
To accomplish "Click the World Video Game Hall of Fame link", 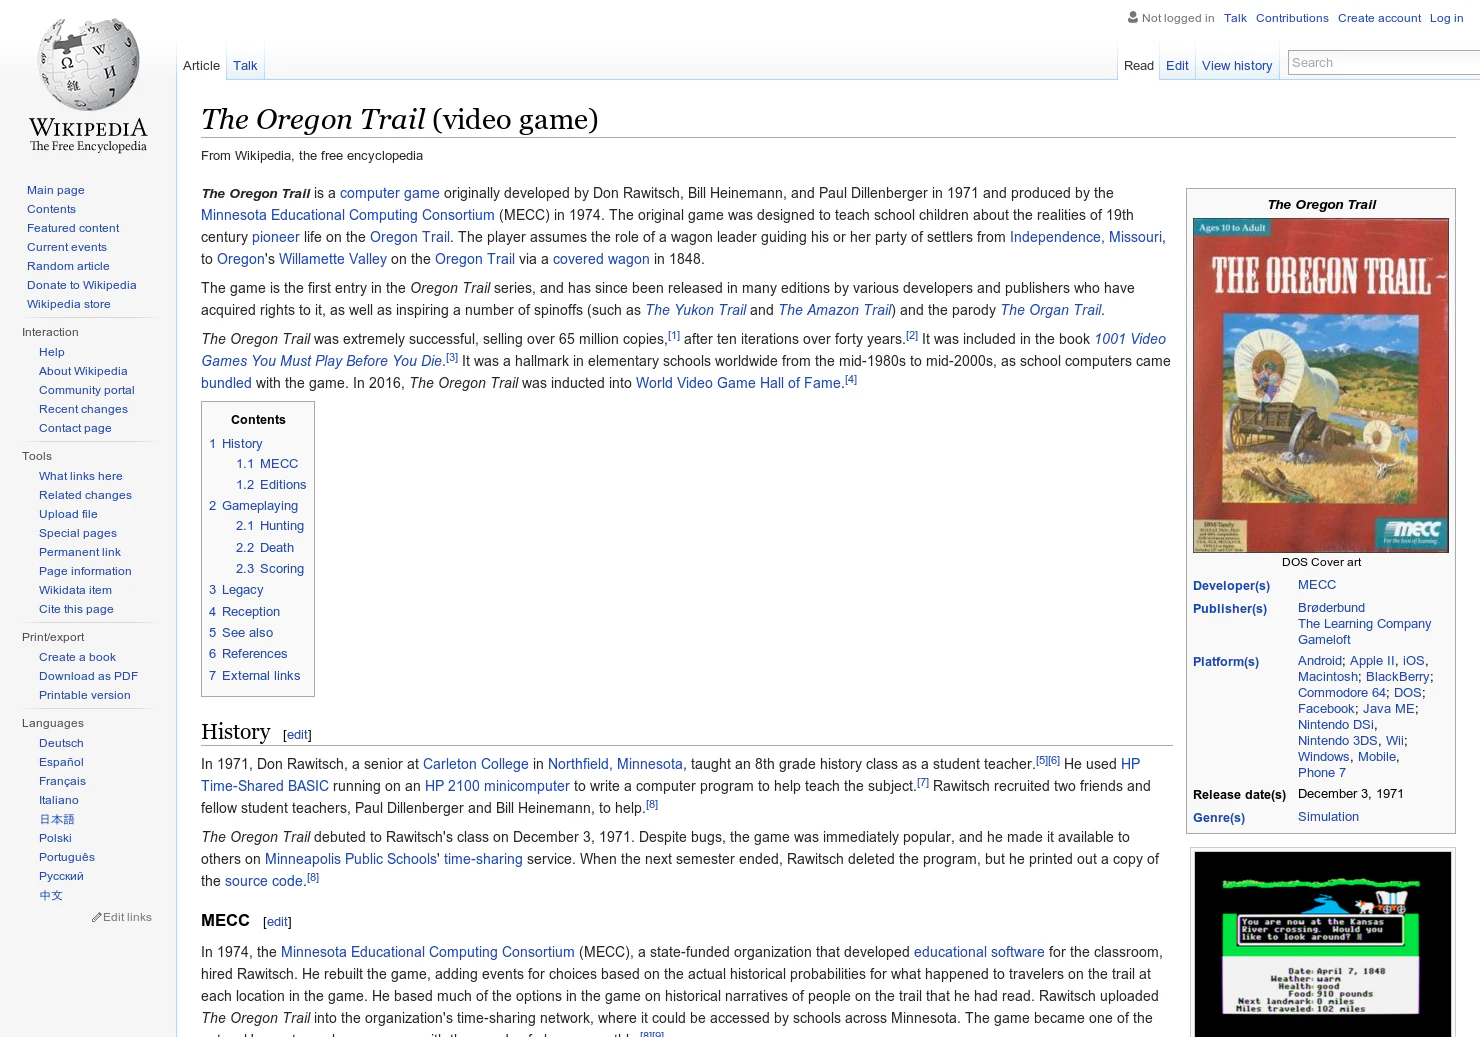I will [738, 383].
